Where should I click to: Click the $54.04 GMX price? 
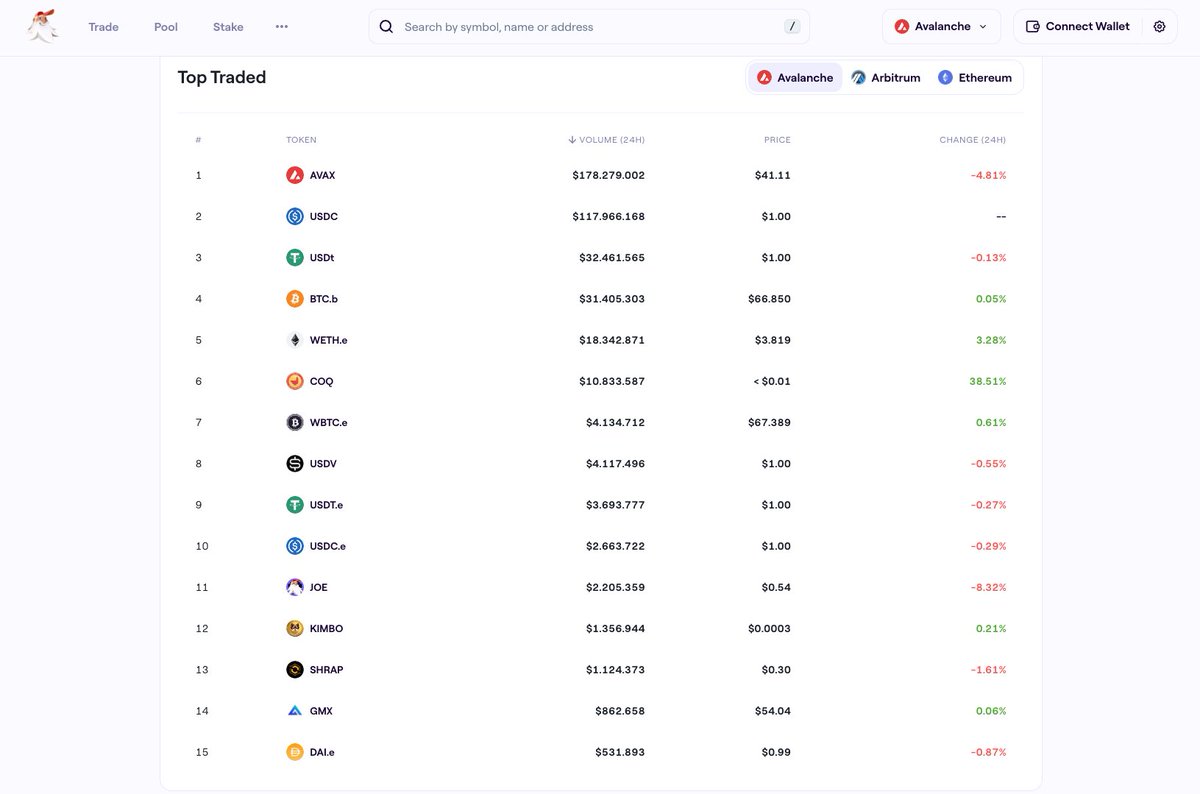pyautogui.click(x=773, y=711)
